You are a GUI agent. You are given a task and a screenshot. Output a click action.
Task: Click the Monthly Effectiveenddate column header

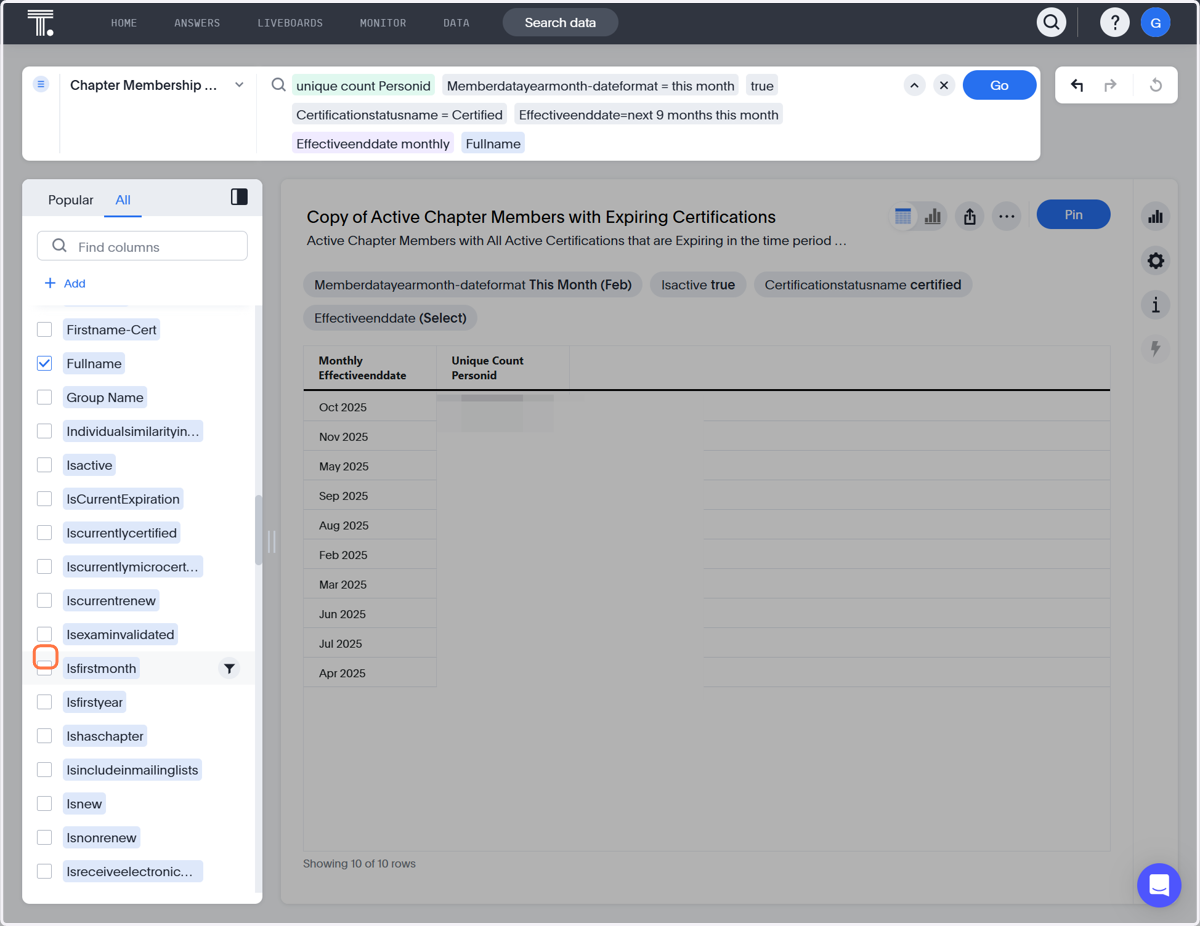370,368
